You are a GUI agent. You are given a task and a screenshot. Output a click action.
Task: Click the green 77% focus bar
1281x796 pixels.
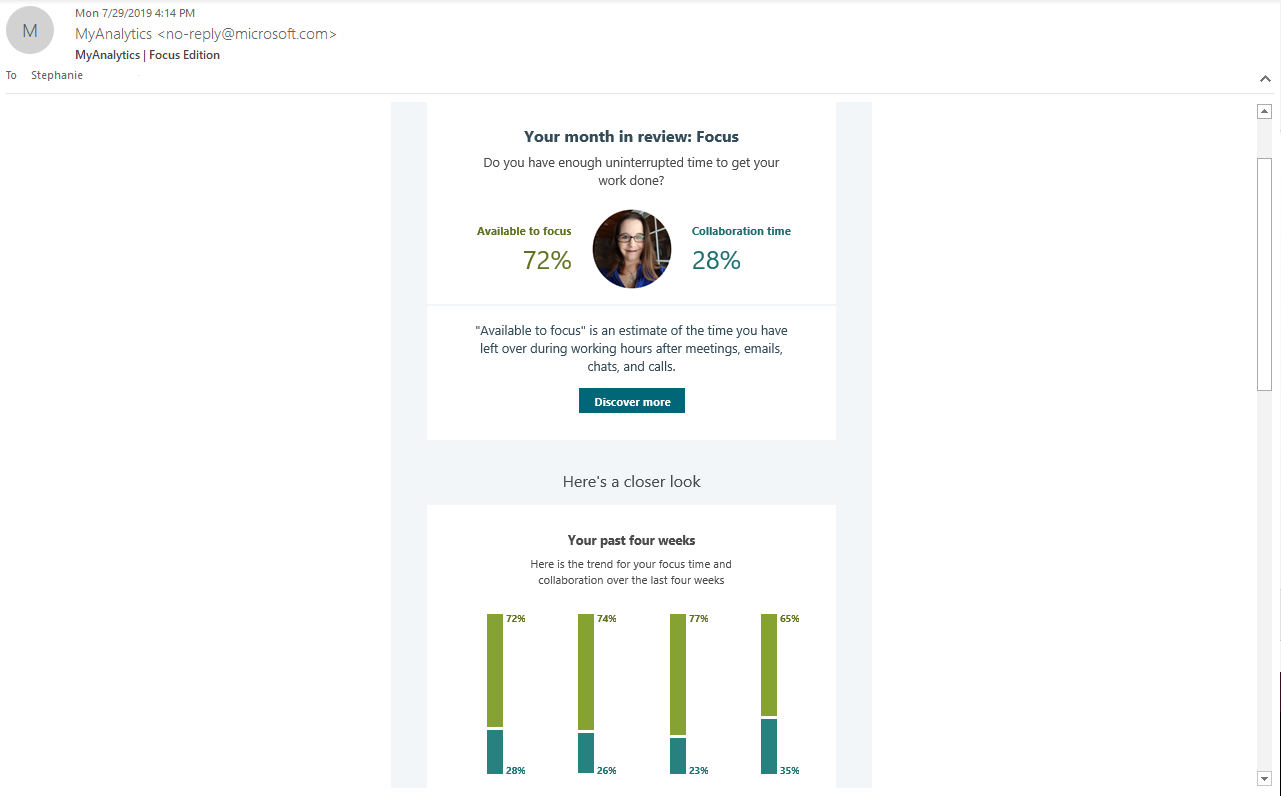[677, 674]
